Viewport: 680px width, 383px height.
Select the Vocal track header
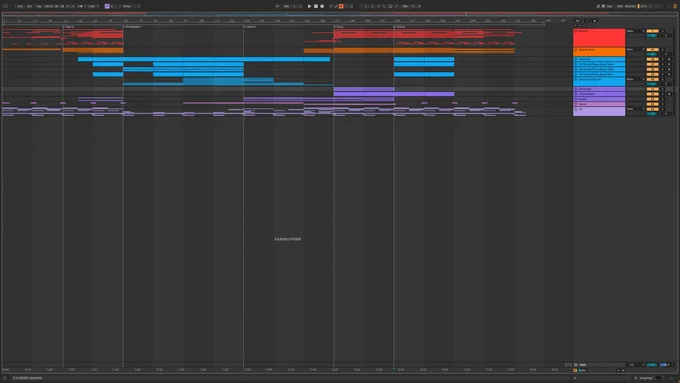point(599,104)
